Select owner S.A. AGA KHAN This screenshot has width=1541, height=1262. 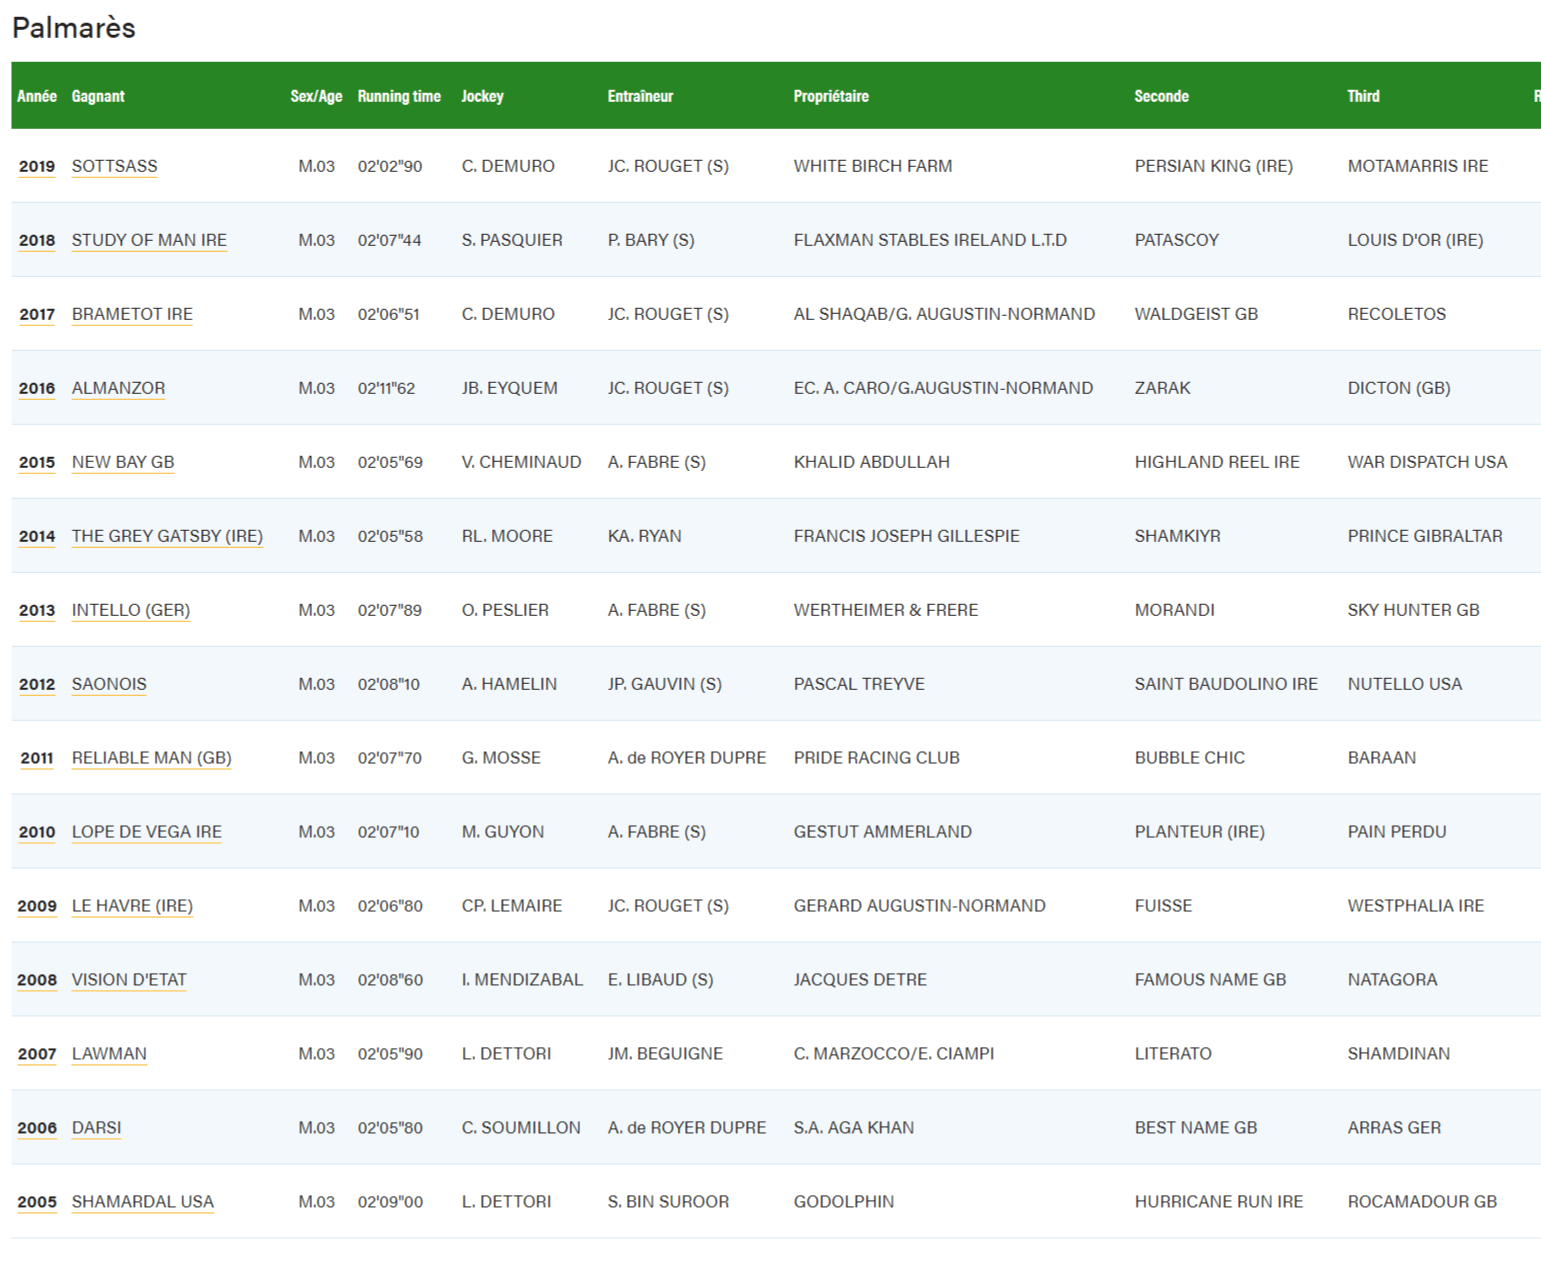[x=853, y=1128]
